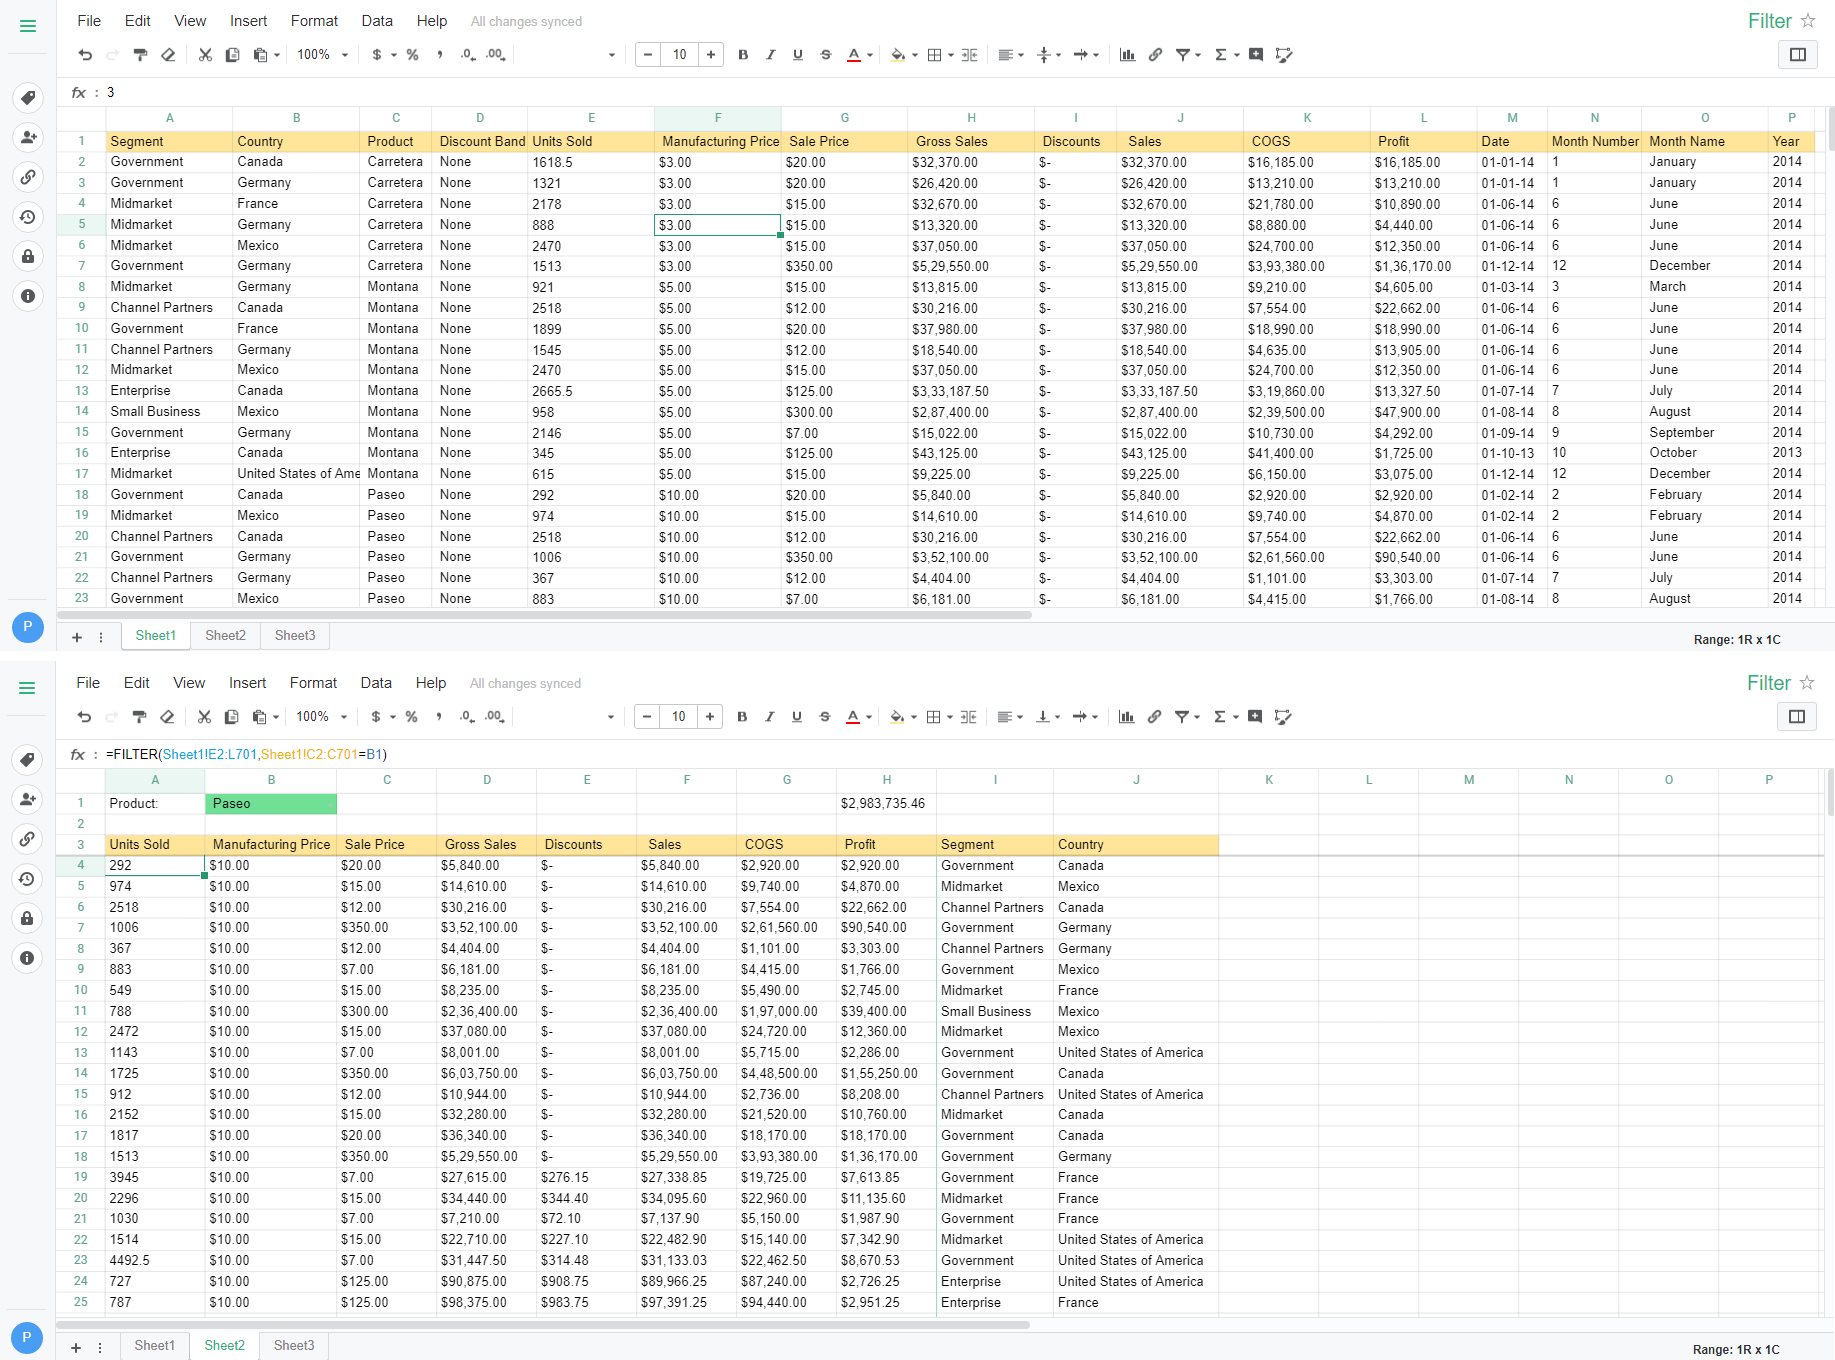Toggle the side panel button in the top window
Viewport: 1835px width, 1360px height.
point(1798,55)
